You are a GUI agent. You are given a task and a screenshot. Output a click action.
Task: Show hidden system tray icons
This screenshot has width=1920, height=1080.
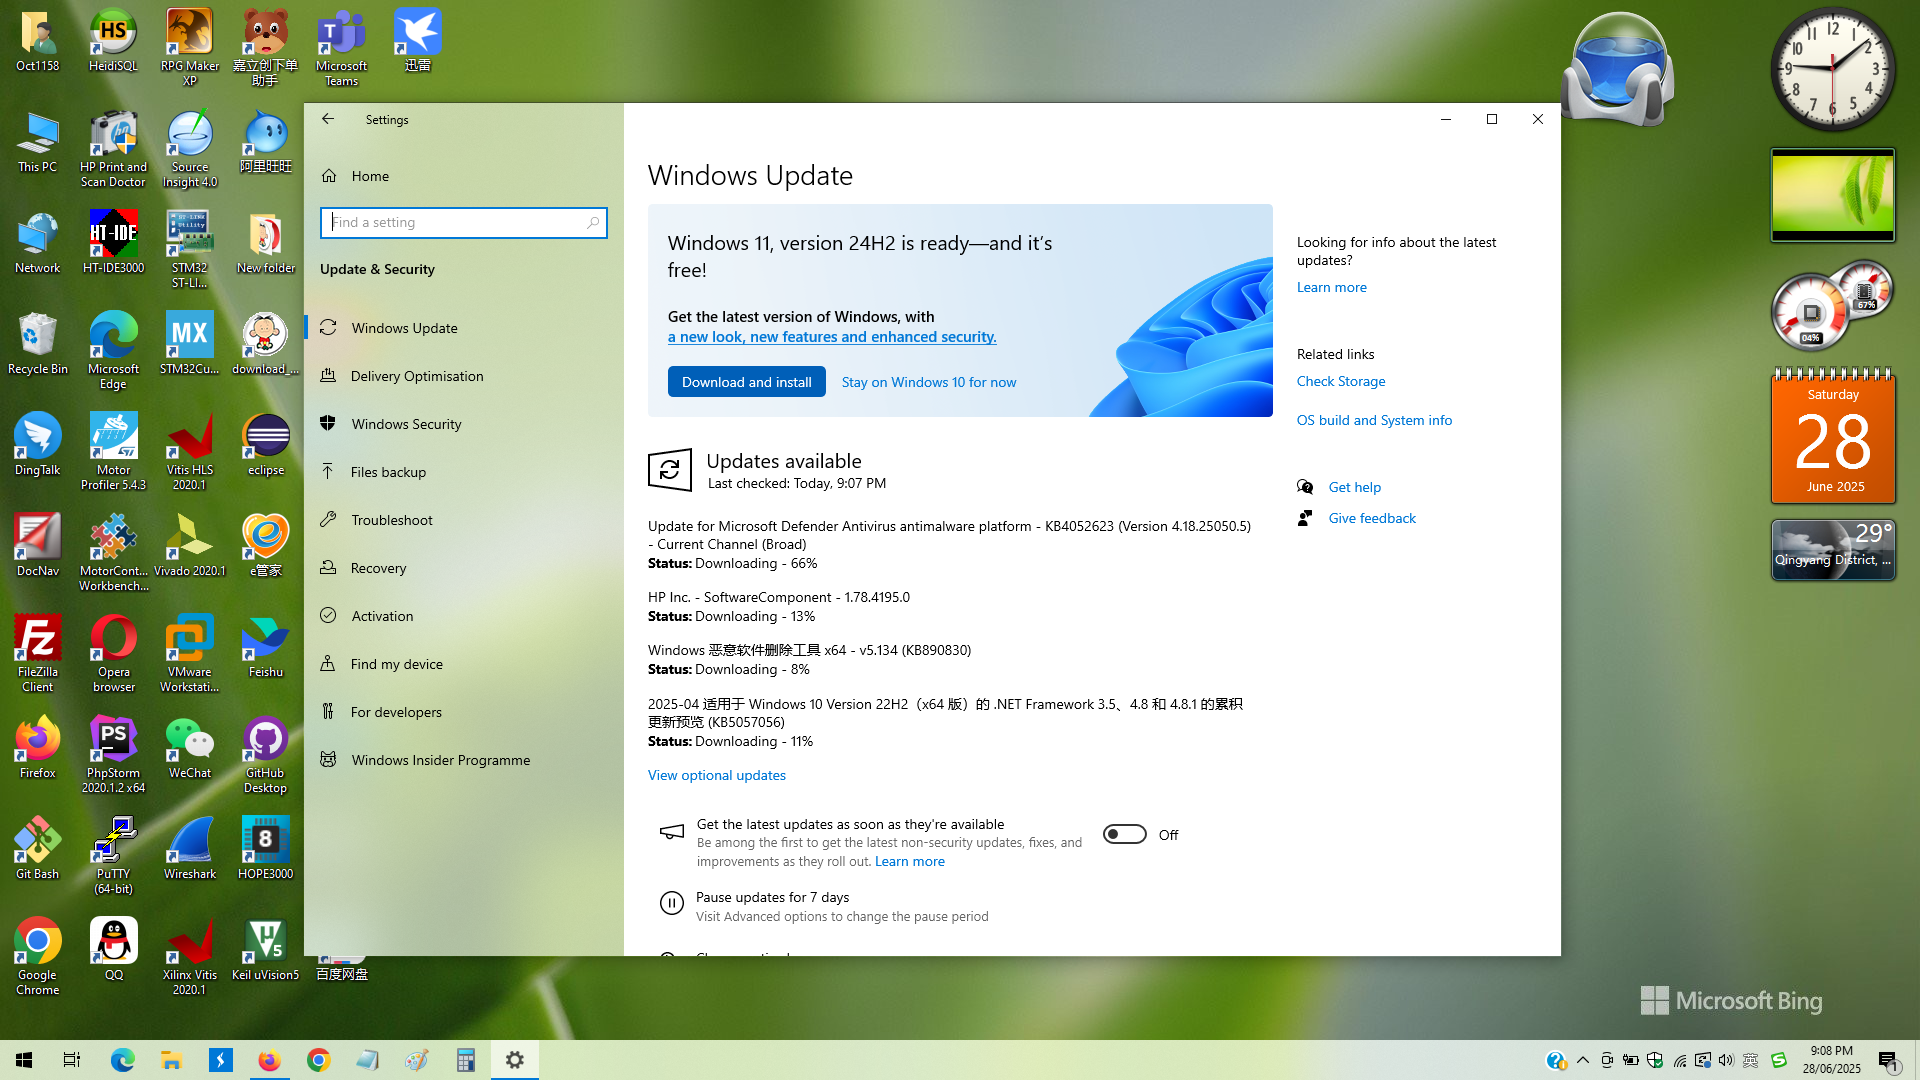click(x=1583, y=1060)
